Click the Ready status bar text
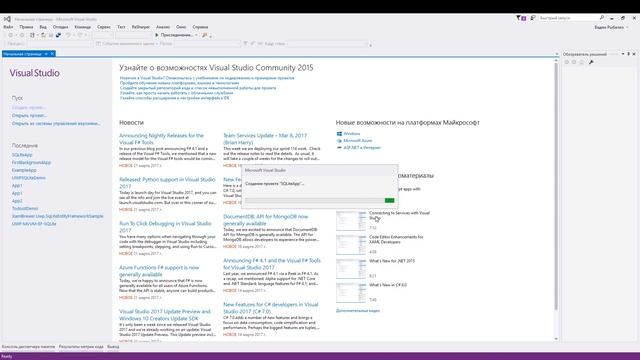 (7, 356)
